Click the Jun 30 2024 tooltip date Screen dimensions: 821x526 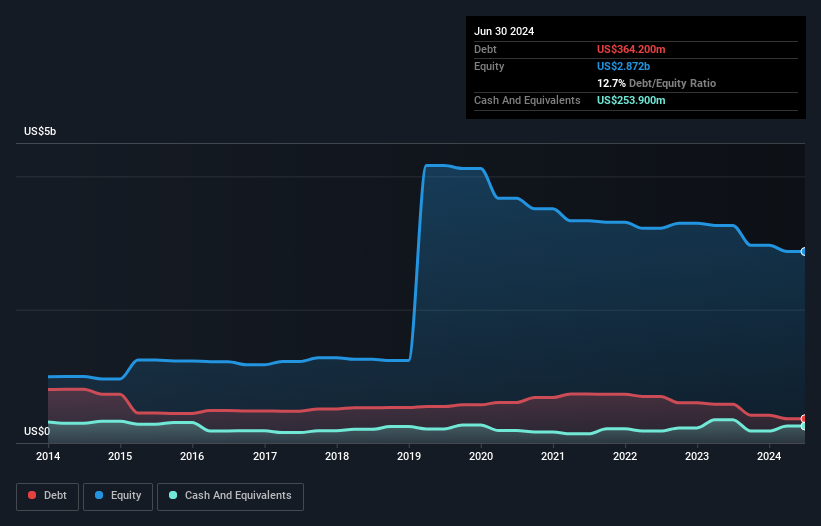click(x=504, y=31)
